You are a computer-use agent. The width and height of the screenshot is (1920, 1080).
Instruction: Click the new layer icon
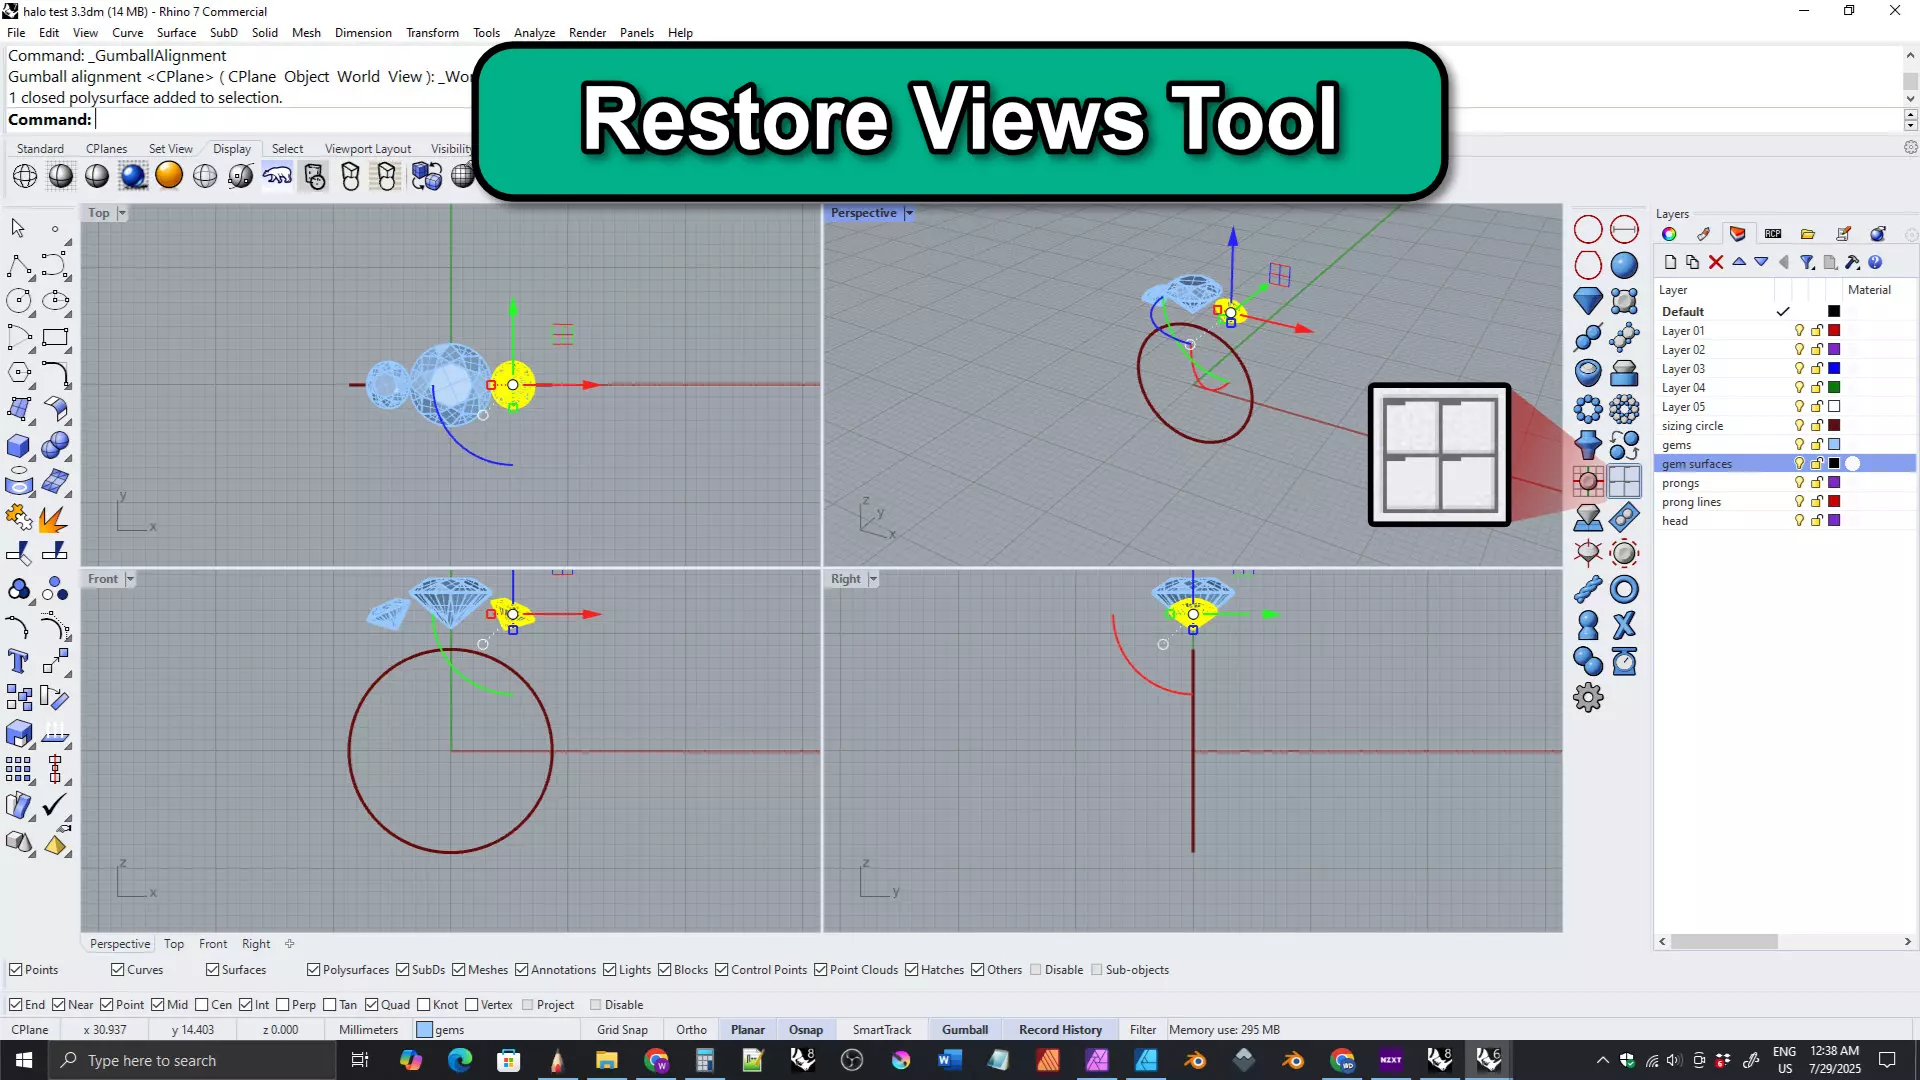pyautogui.click(x=1670, y=262)
